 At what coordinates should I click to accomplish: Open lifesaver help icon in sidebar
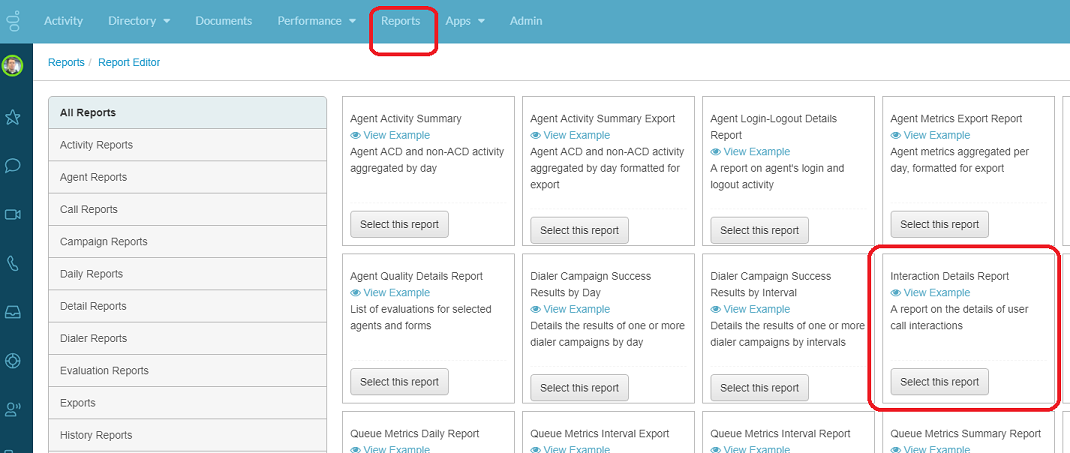[x=12, y=361]
